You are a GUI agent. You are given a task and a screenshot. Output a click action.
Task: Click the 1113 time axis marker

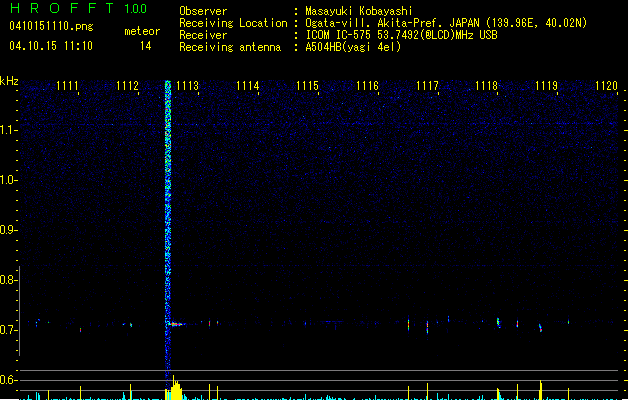pyautogui.click(x=187, y=86)
